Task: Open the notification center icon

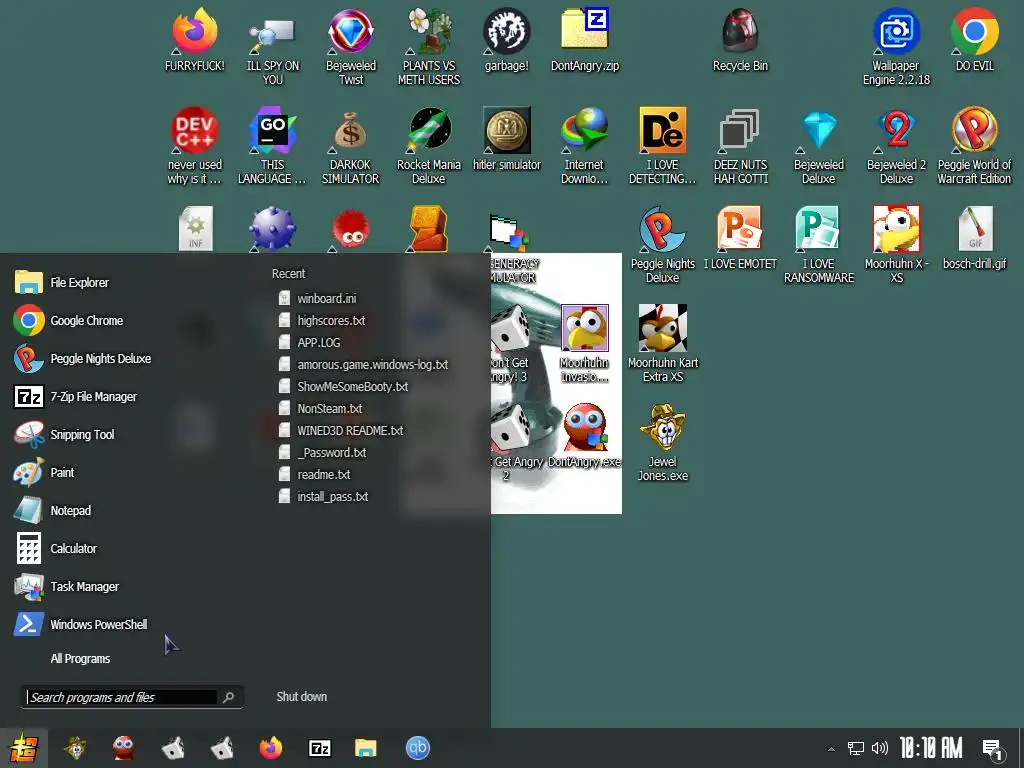Action: point(992,749)
